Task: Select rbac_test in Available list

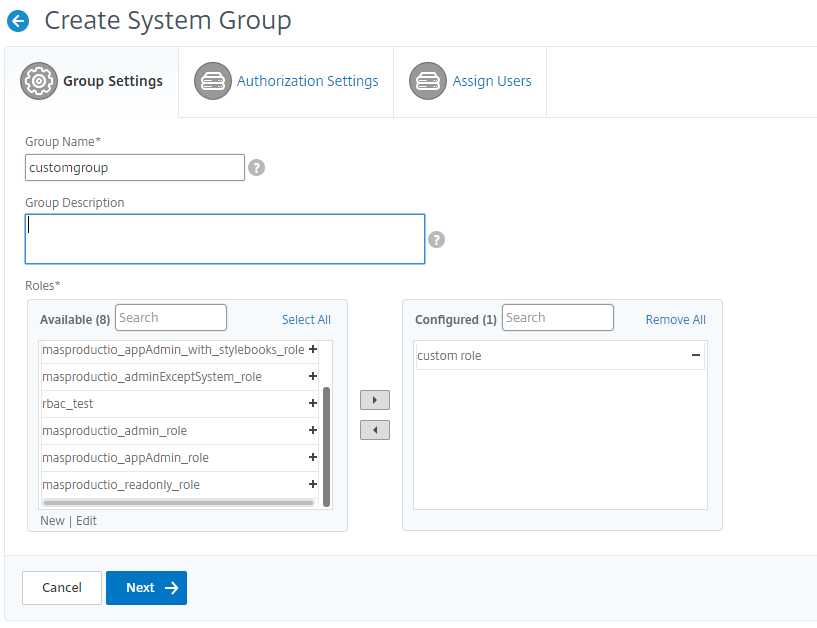Action: pos(179,404)
